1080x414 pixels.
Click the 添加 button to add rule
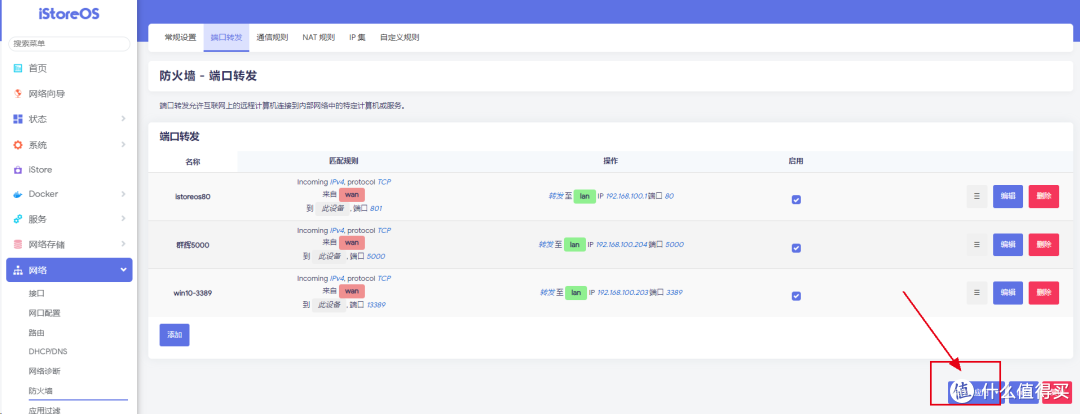point(174,335)
